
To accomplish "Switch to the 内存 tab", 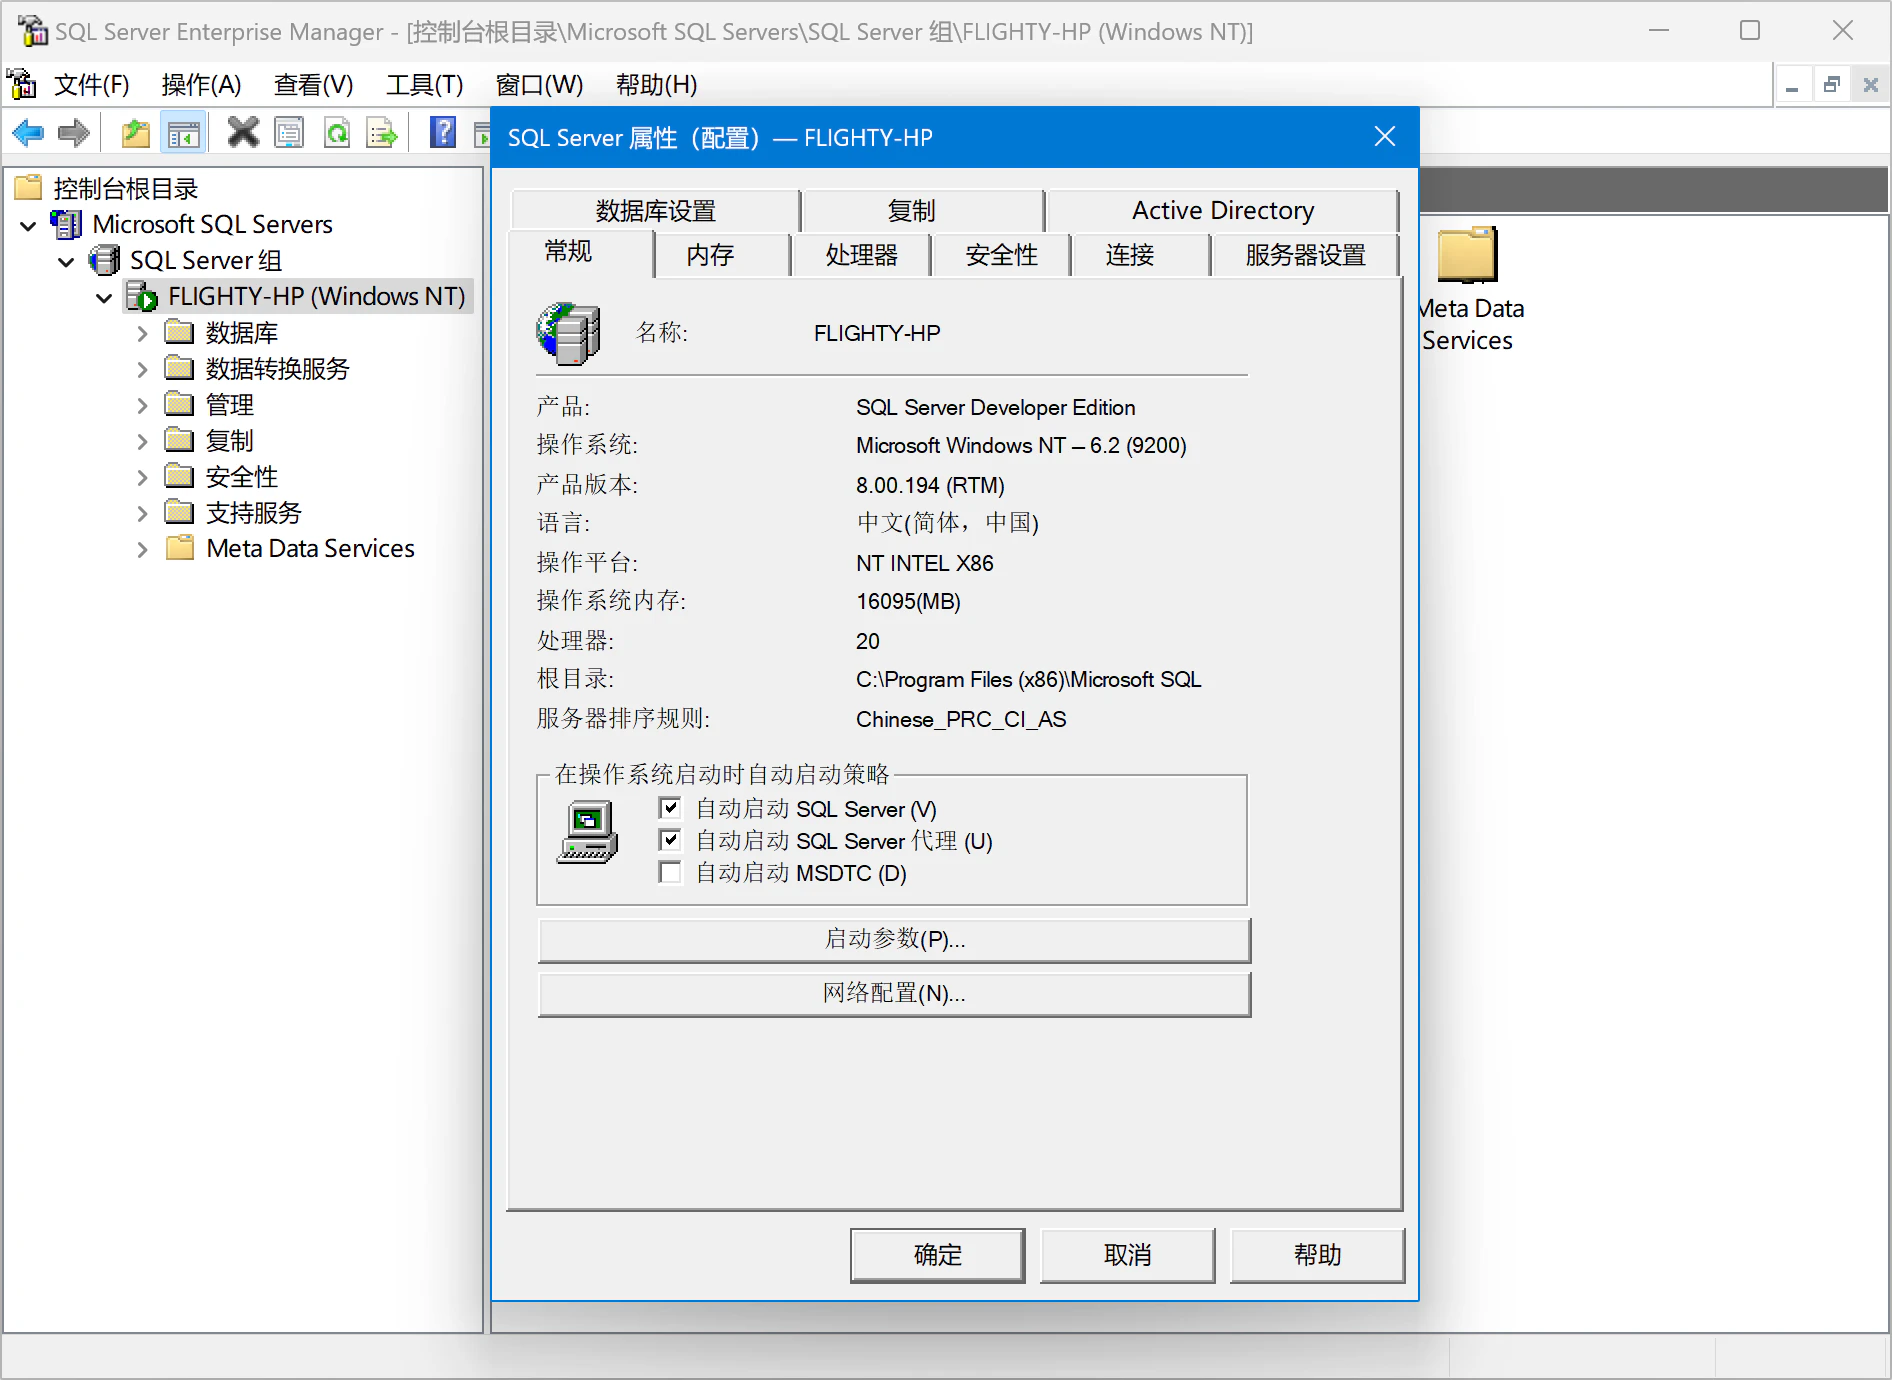I will point(722,255).
